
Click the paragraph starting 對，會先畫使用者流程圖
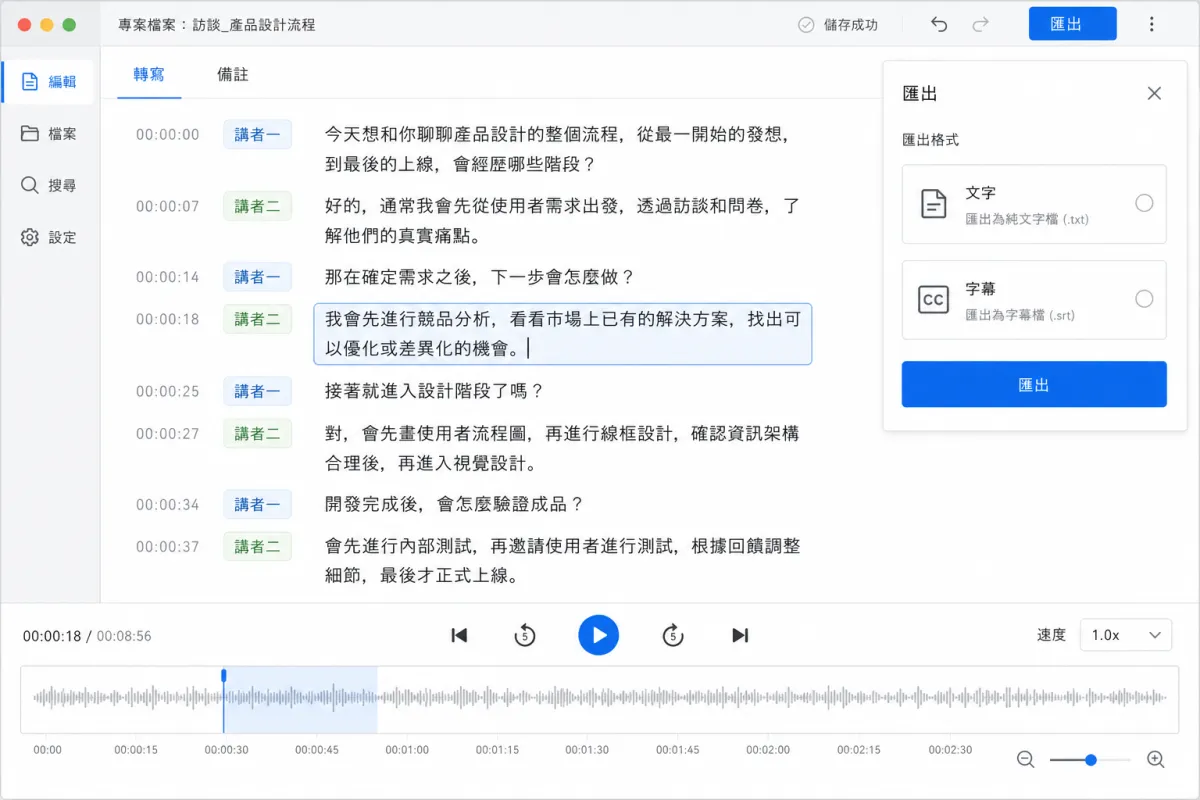point(562,448)
